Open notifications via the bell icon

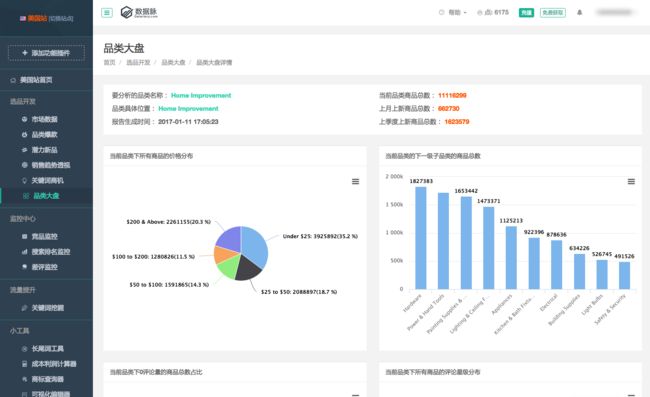pyautogui.click(x=580, y=12)
